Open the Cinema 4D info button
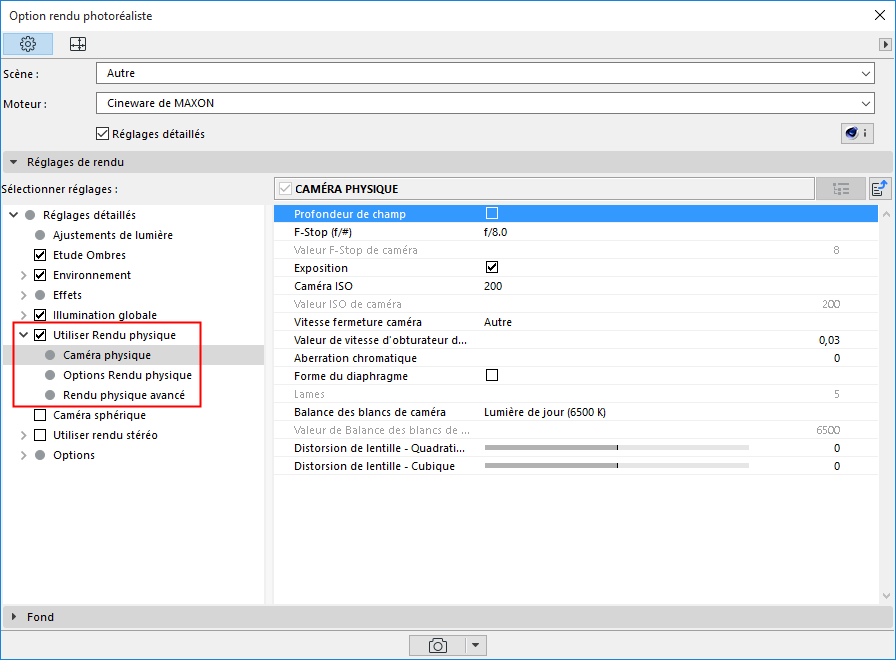This screenshot has width=896, height=660. pos(857,133)
